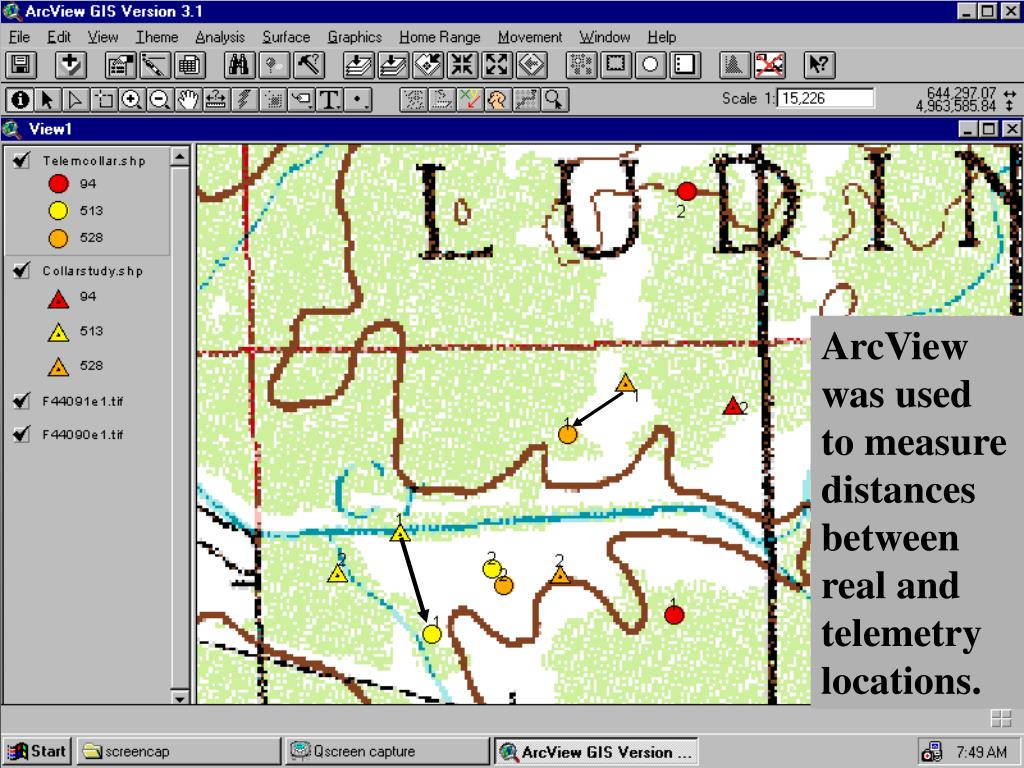The height and width of the screenshot is (768, 1024).
Task: Open the Draw Point tool dropdown
Action: [x=358, y=100]
